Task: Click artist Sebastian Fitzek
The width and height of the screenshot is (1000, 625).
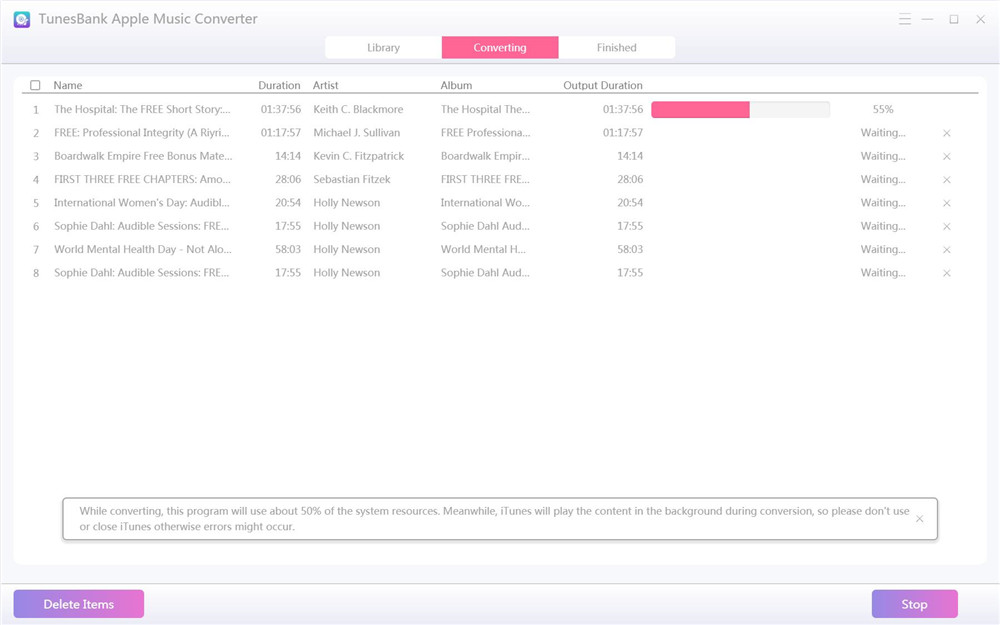Action: pyautogui.click(x=351, y=179)
